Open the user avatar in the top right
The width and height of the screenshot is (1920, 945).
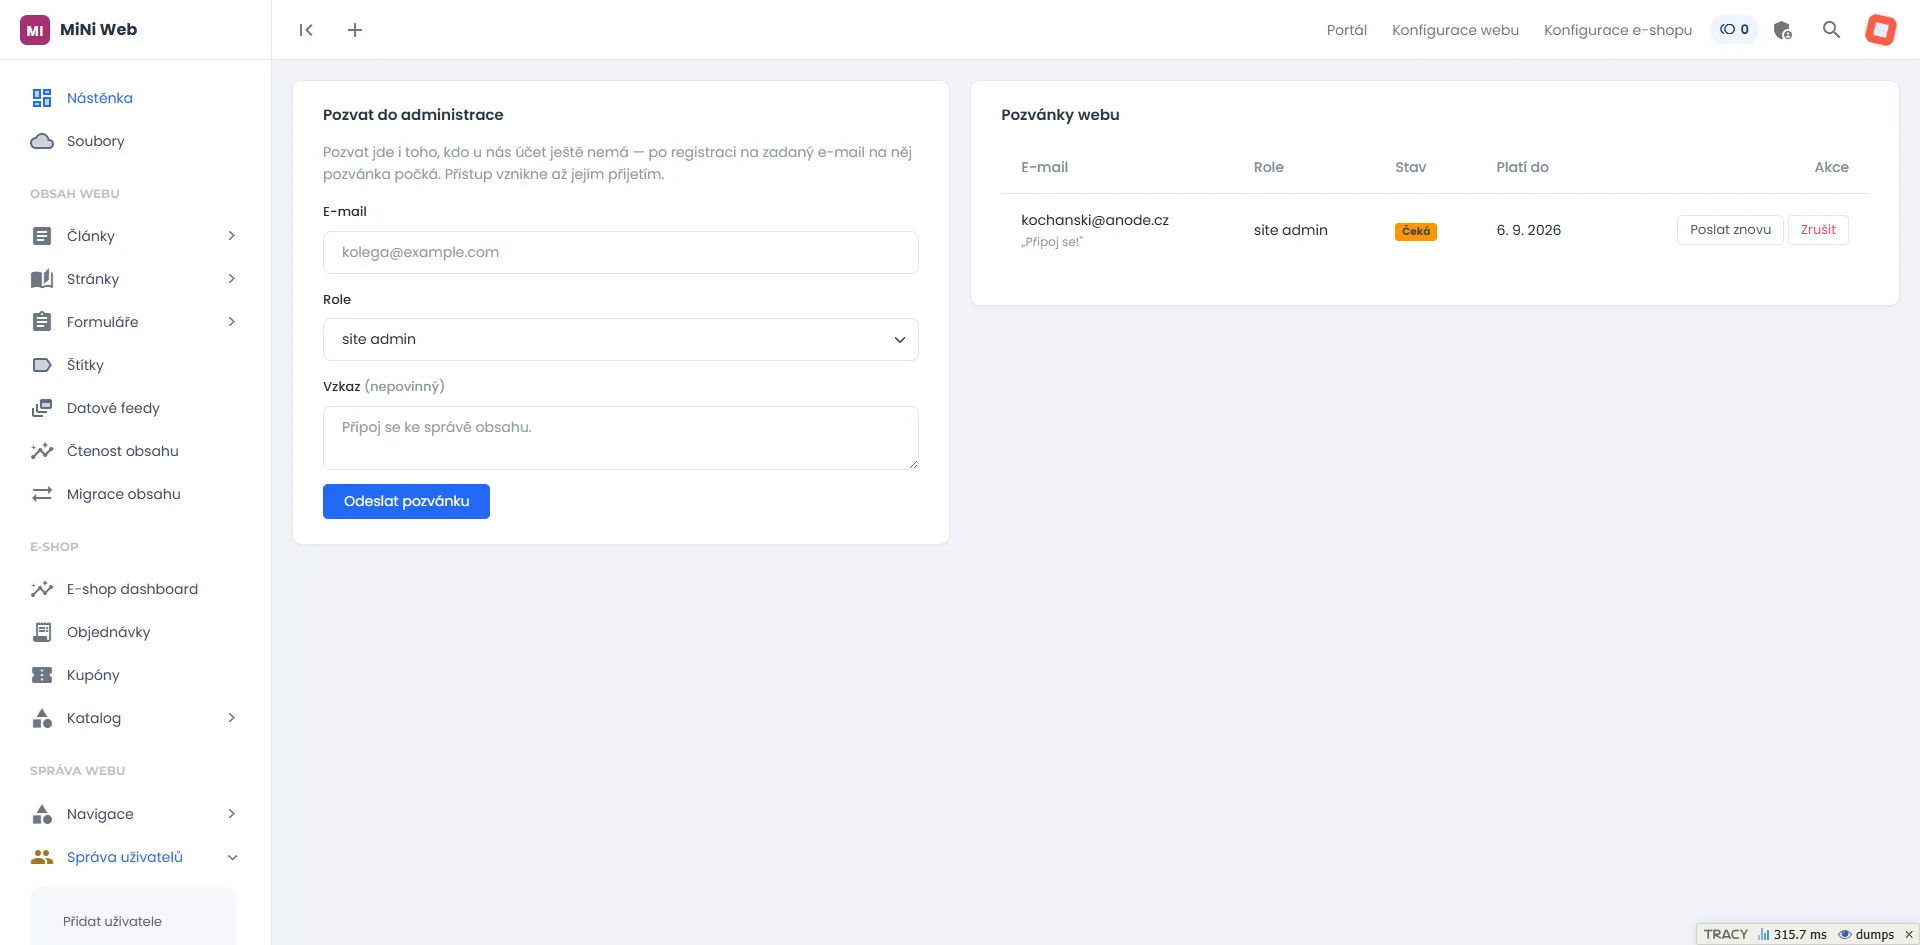pyautogui.click(x=1880, y=30)
